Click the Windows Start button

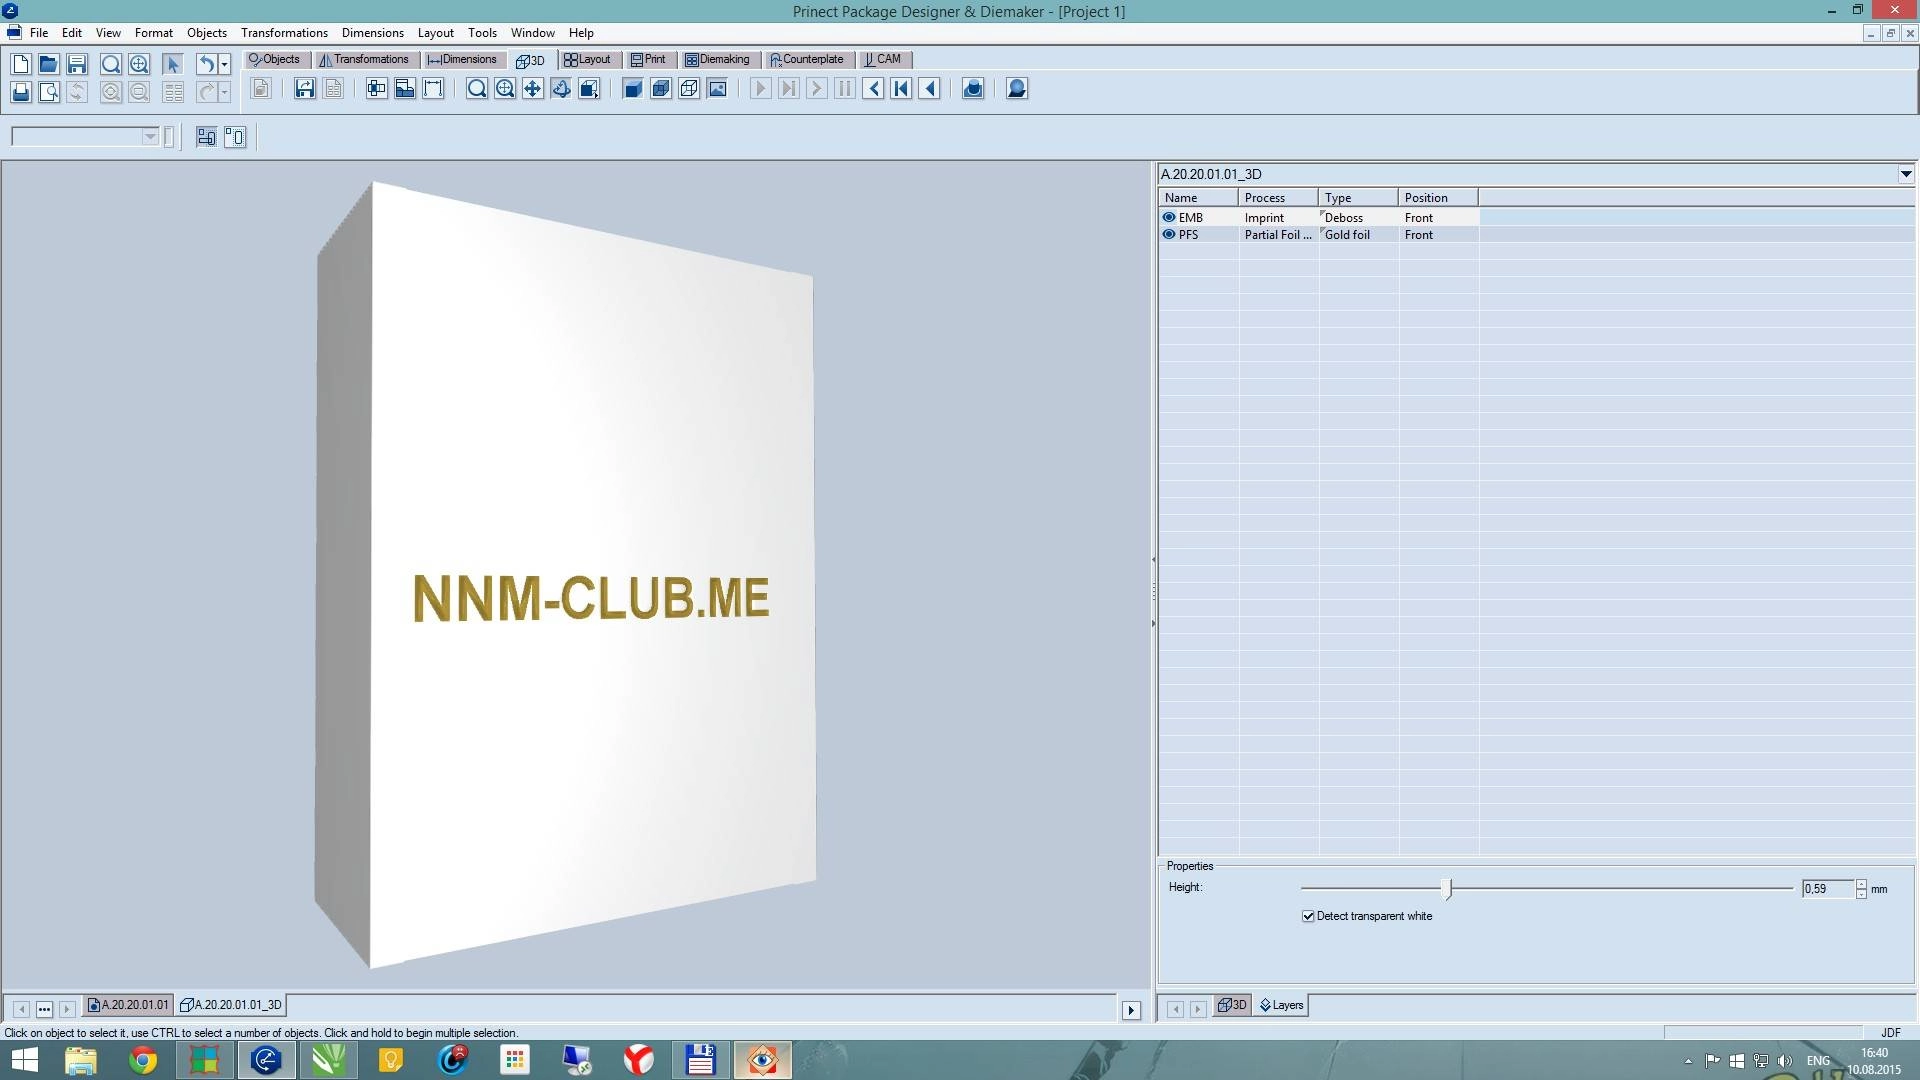point(24,1060)
